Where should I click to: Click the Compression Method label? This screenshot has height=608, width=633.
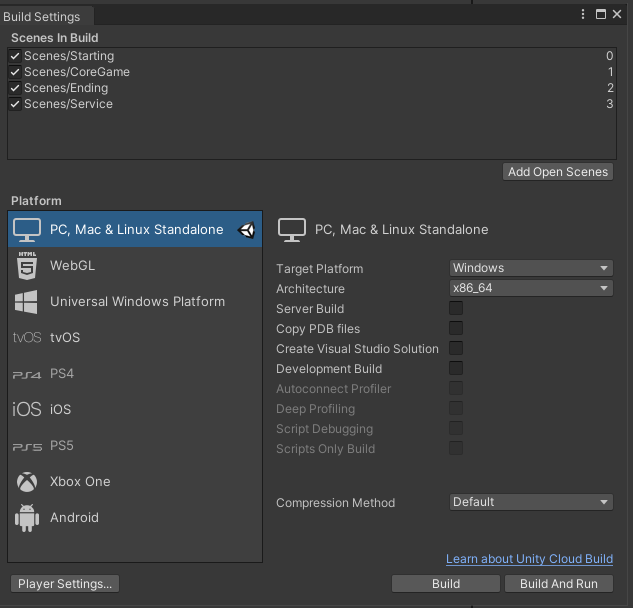[335, 503]
